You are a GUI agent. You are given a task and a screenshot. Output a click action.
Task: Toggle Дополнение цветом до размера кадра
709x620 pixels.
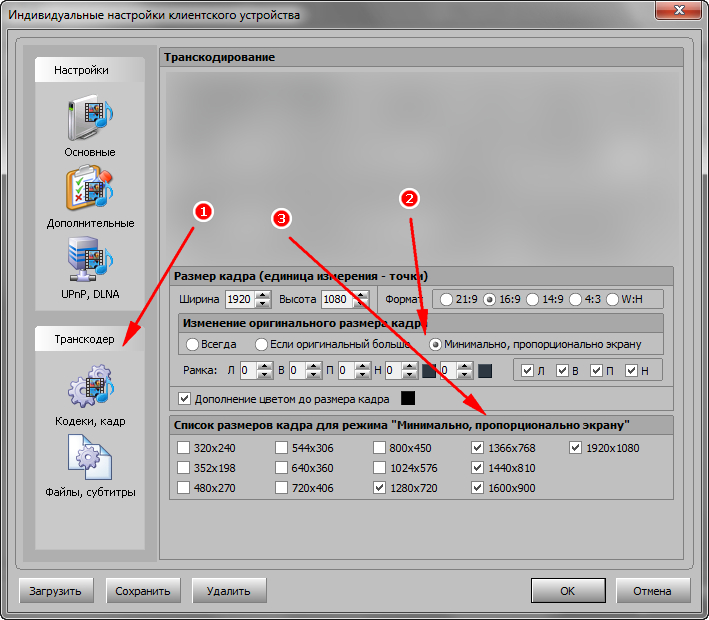[184, 399]
